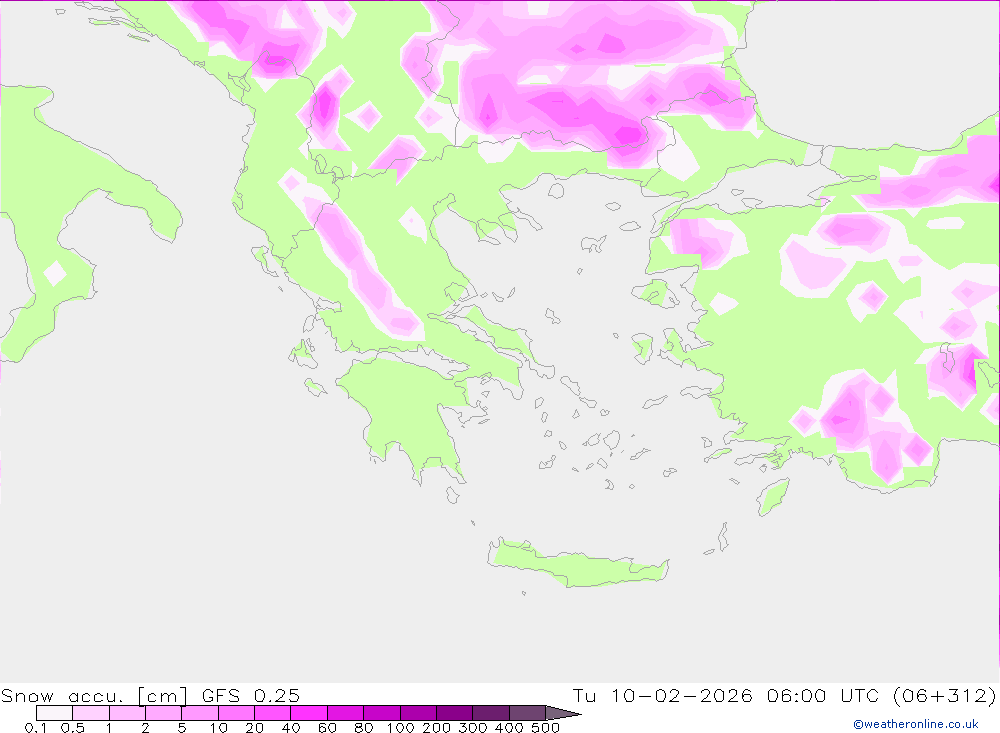Click the island of Rhodes on map

772,497
